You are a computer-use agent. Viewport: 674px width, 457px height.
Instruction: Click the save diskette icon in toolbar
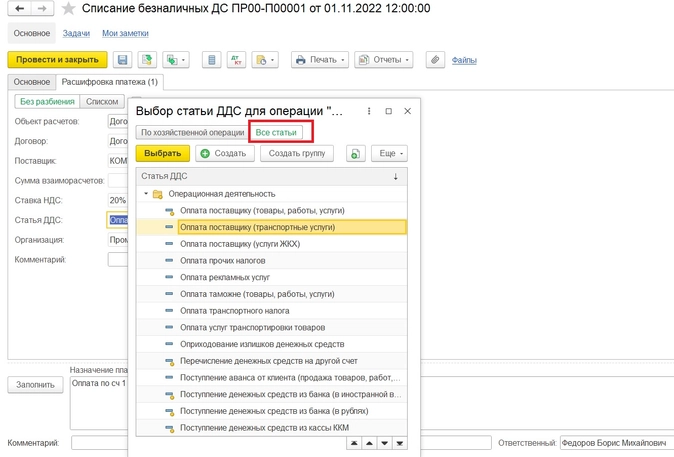pyautogui.click(x=122, y=60)
